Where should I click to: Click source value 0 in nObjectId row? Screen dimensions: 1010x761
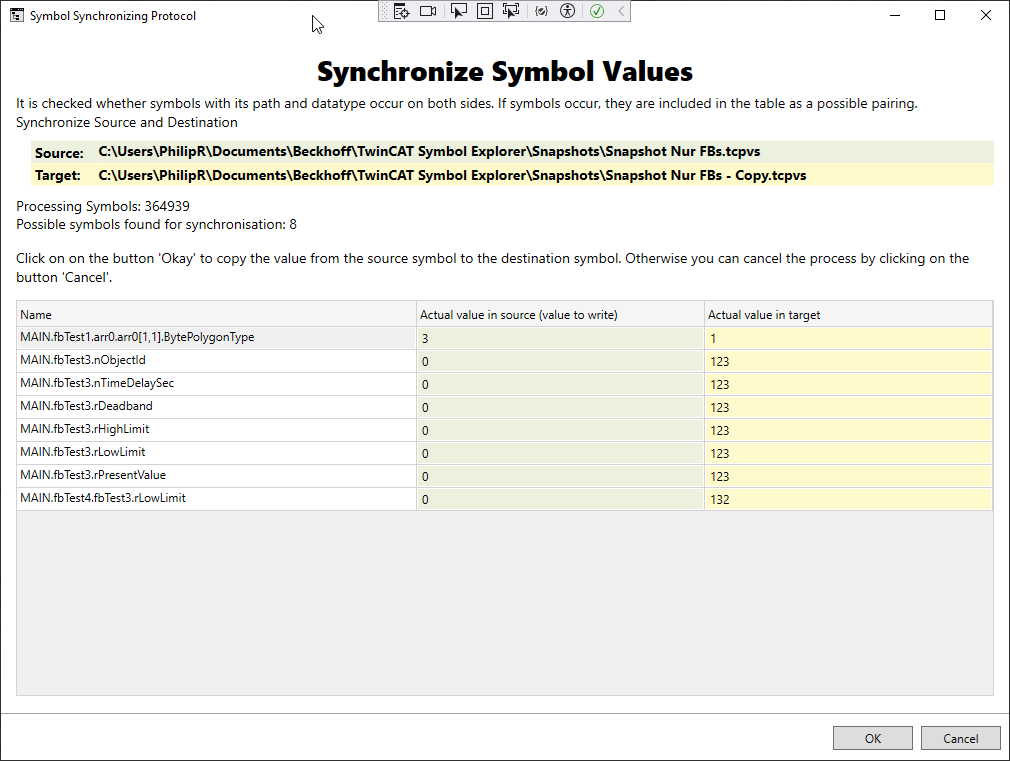[x=560, y=361]
